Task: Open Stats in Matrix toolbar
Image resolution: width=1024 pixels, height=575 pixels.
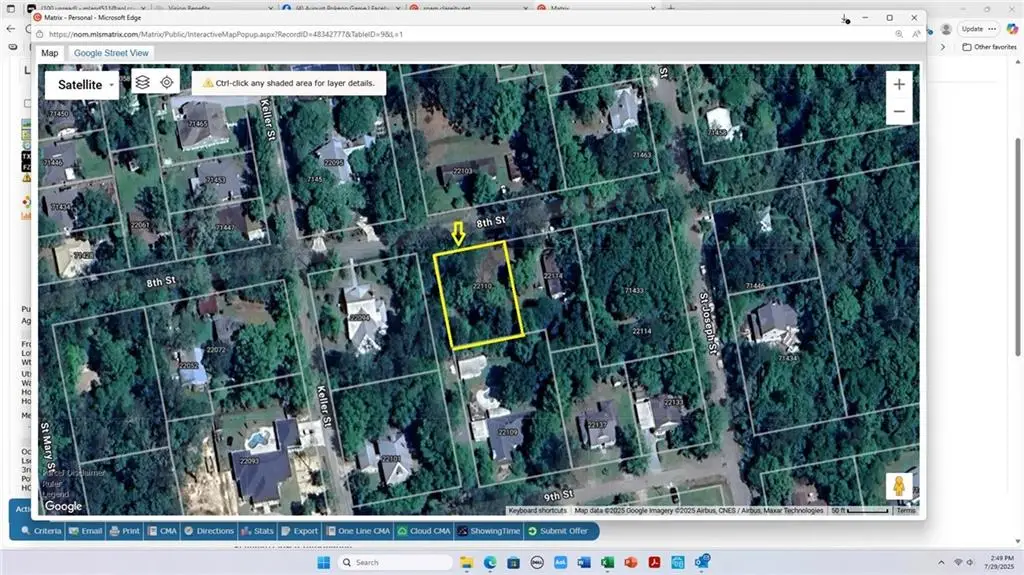Action: (x=257, y=531)
